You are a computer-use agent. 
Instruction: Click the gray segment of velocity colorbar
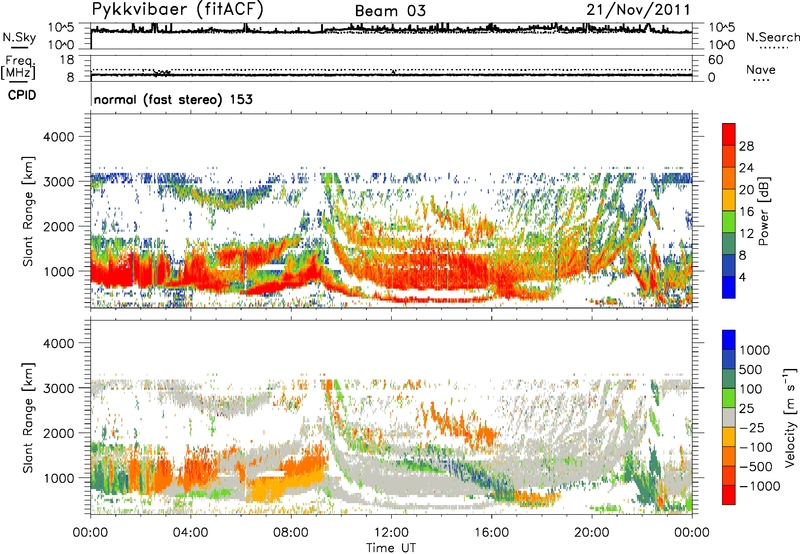click(729, 417)
